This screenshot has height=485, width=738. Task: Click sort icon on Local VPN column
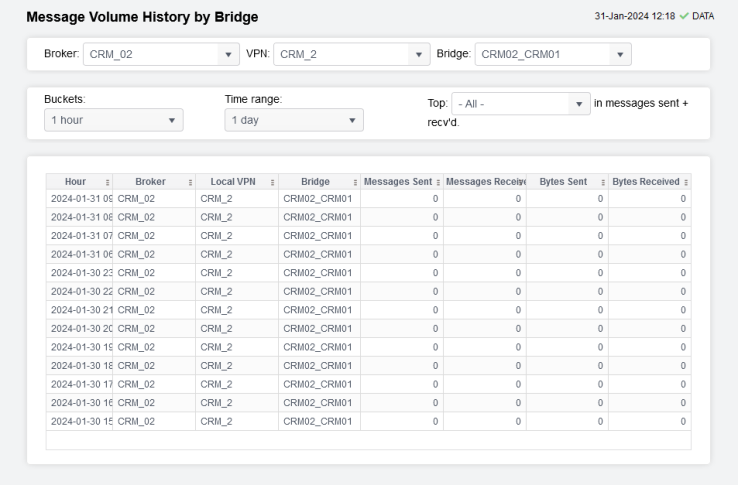point(273,182)
